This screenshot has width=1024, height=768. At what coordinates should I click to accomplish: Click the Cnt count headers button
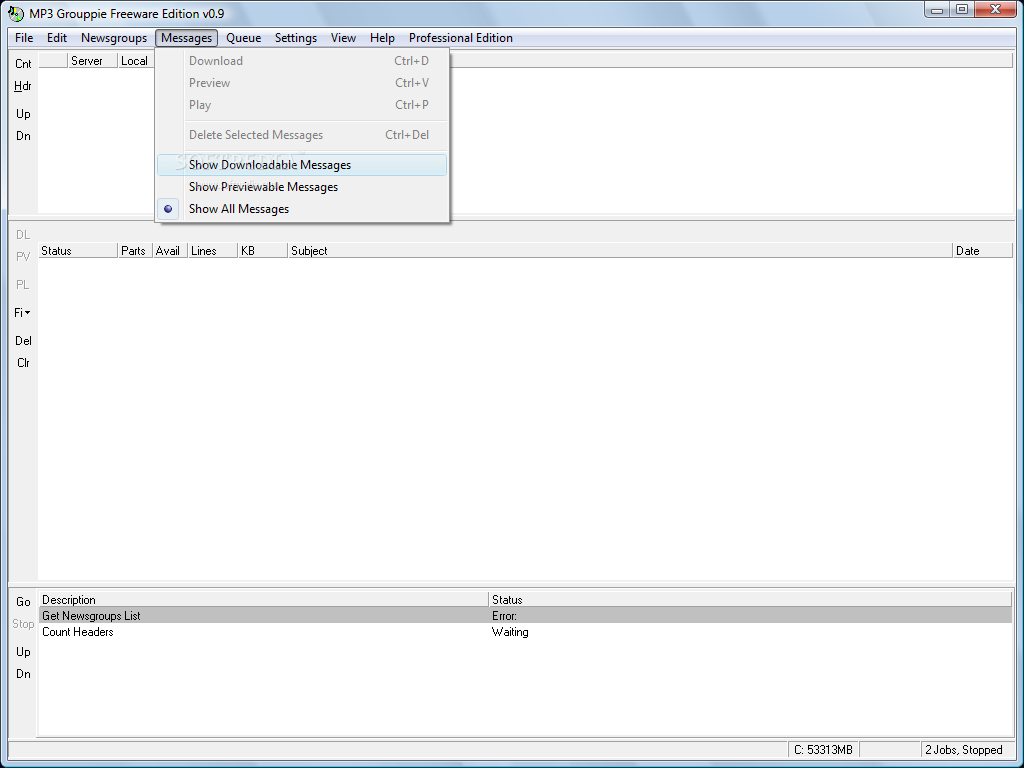coord(23,63)
